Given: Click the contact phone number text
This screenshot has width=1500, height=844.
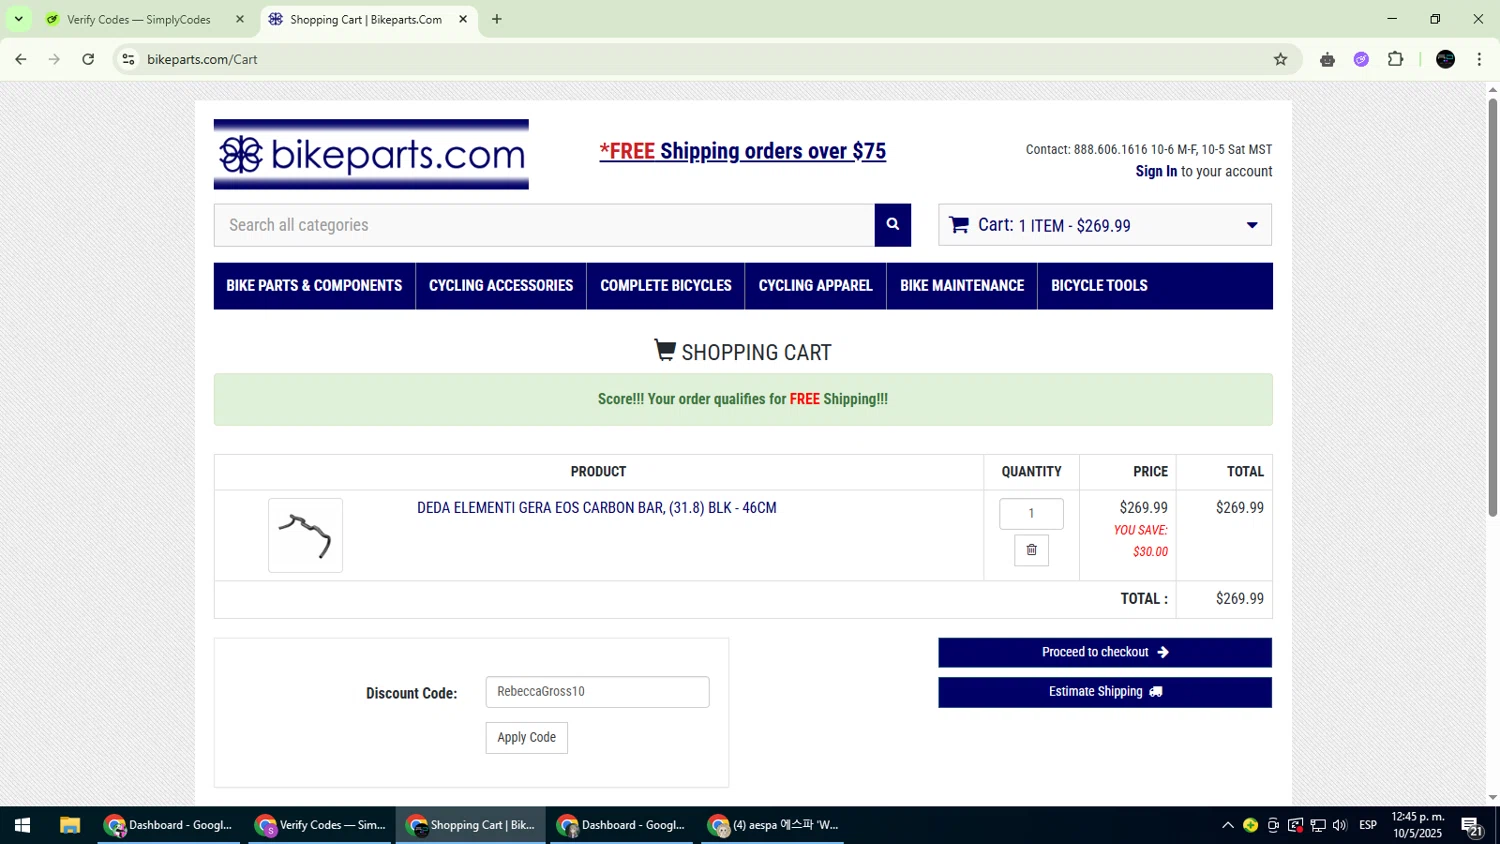Looking at the screenshot, I should [1111, 150].
